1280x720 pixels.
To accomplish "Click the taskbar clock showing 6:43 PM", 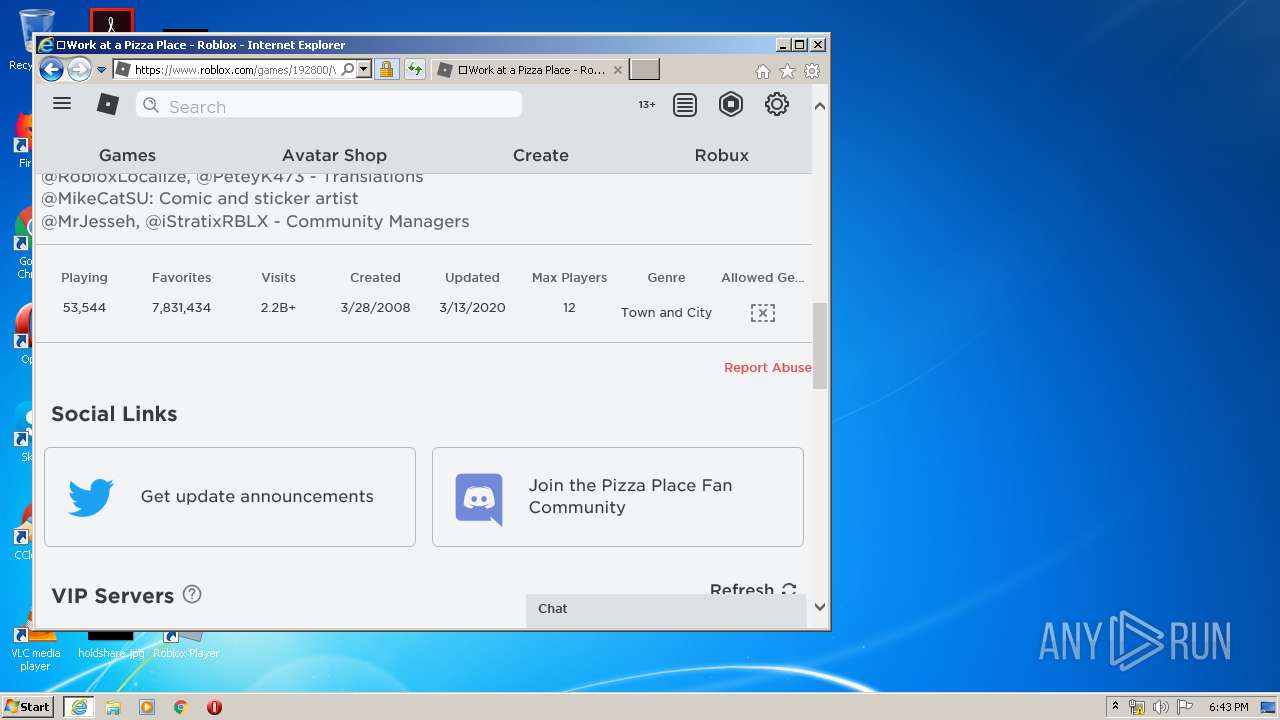I will click(x=1228, y=707).
